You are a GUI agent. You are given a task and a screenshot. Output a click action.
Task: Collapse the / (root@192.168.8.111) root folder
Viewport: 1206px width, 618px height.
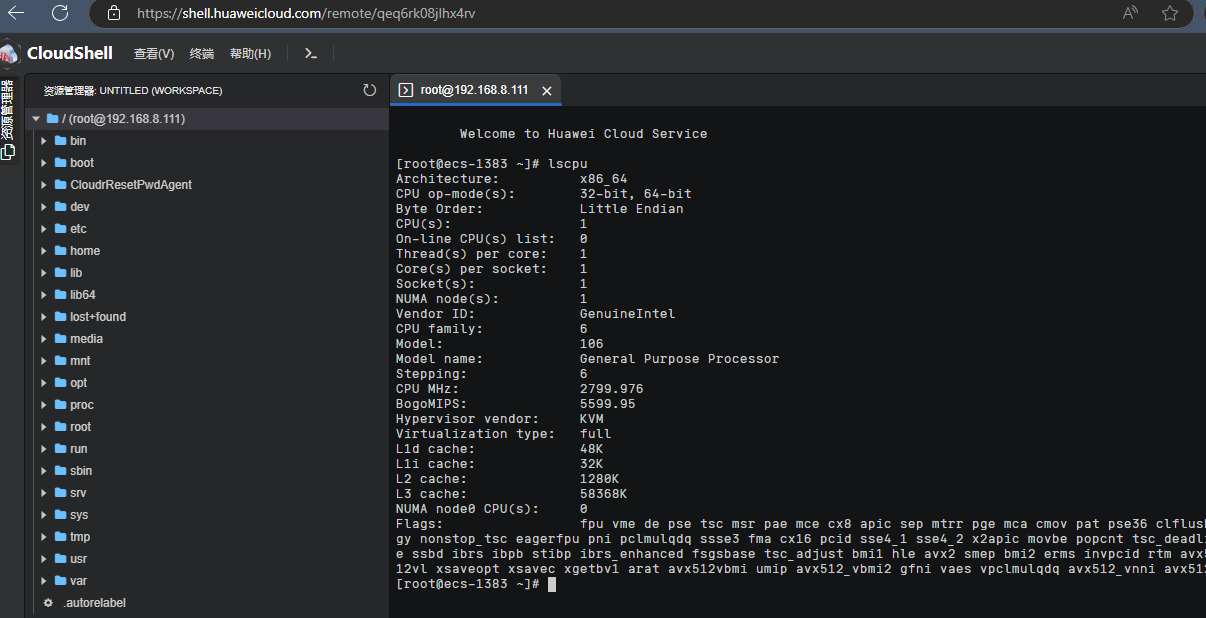[36, 119]
